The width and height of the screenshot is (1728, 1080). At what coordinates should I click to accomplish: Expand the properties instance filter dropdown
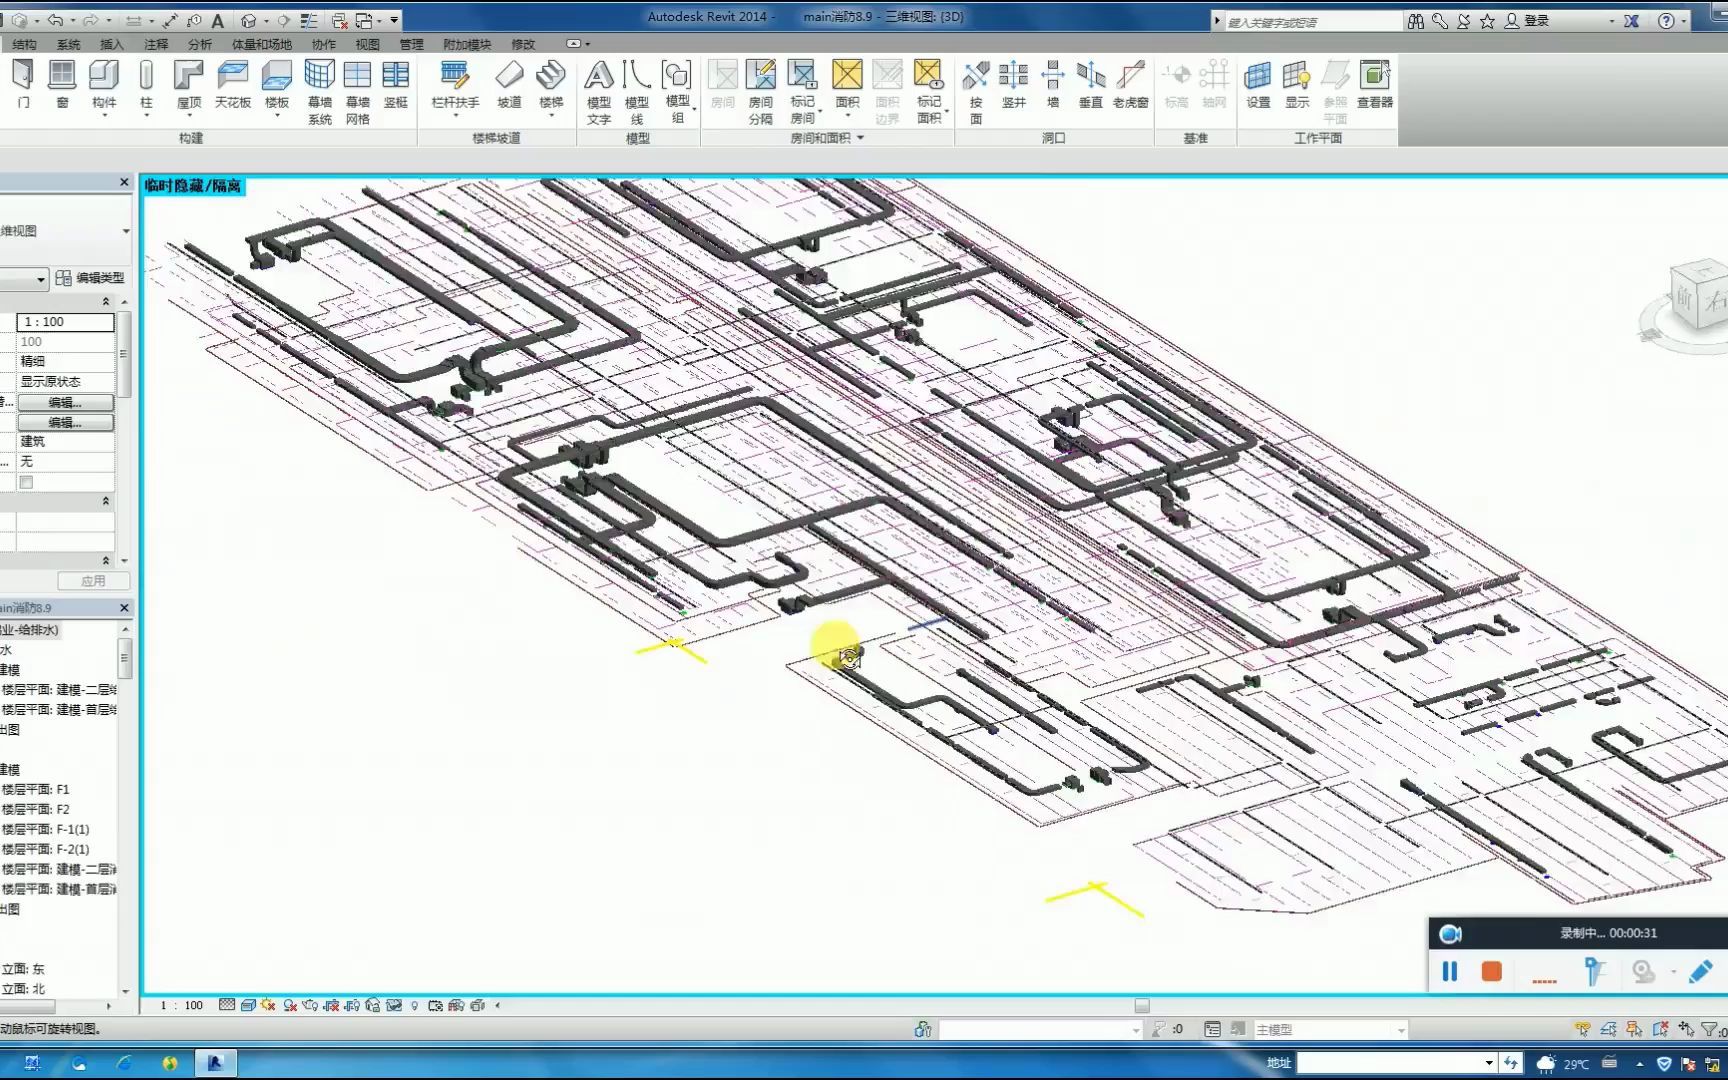tap(41, 278)
